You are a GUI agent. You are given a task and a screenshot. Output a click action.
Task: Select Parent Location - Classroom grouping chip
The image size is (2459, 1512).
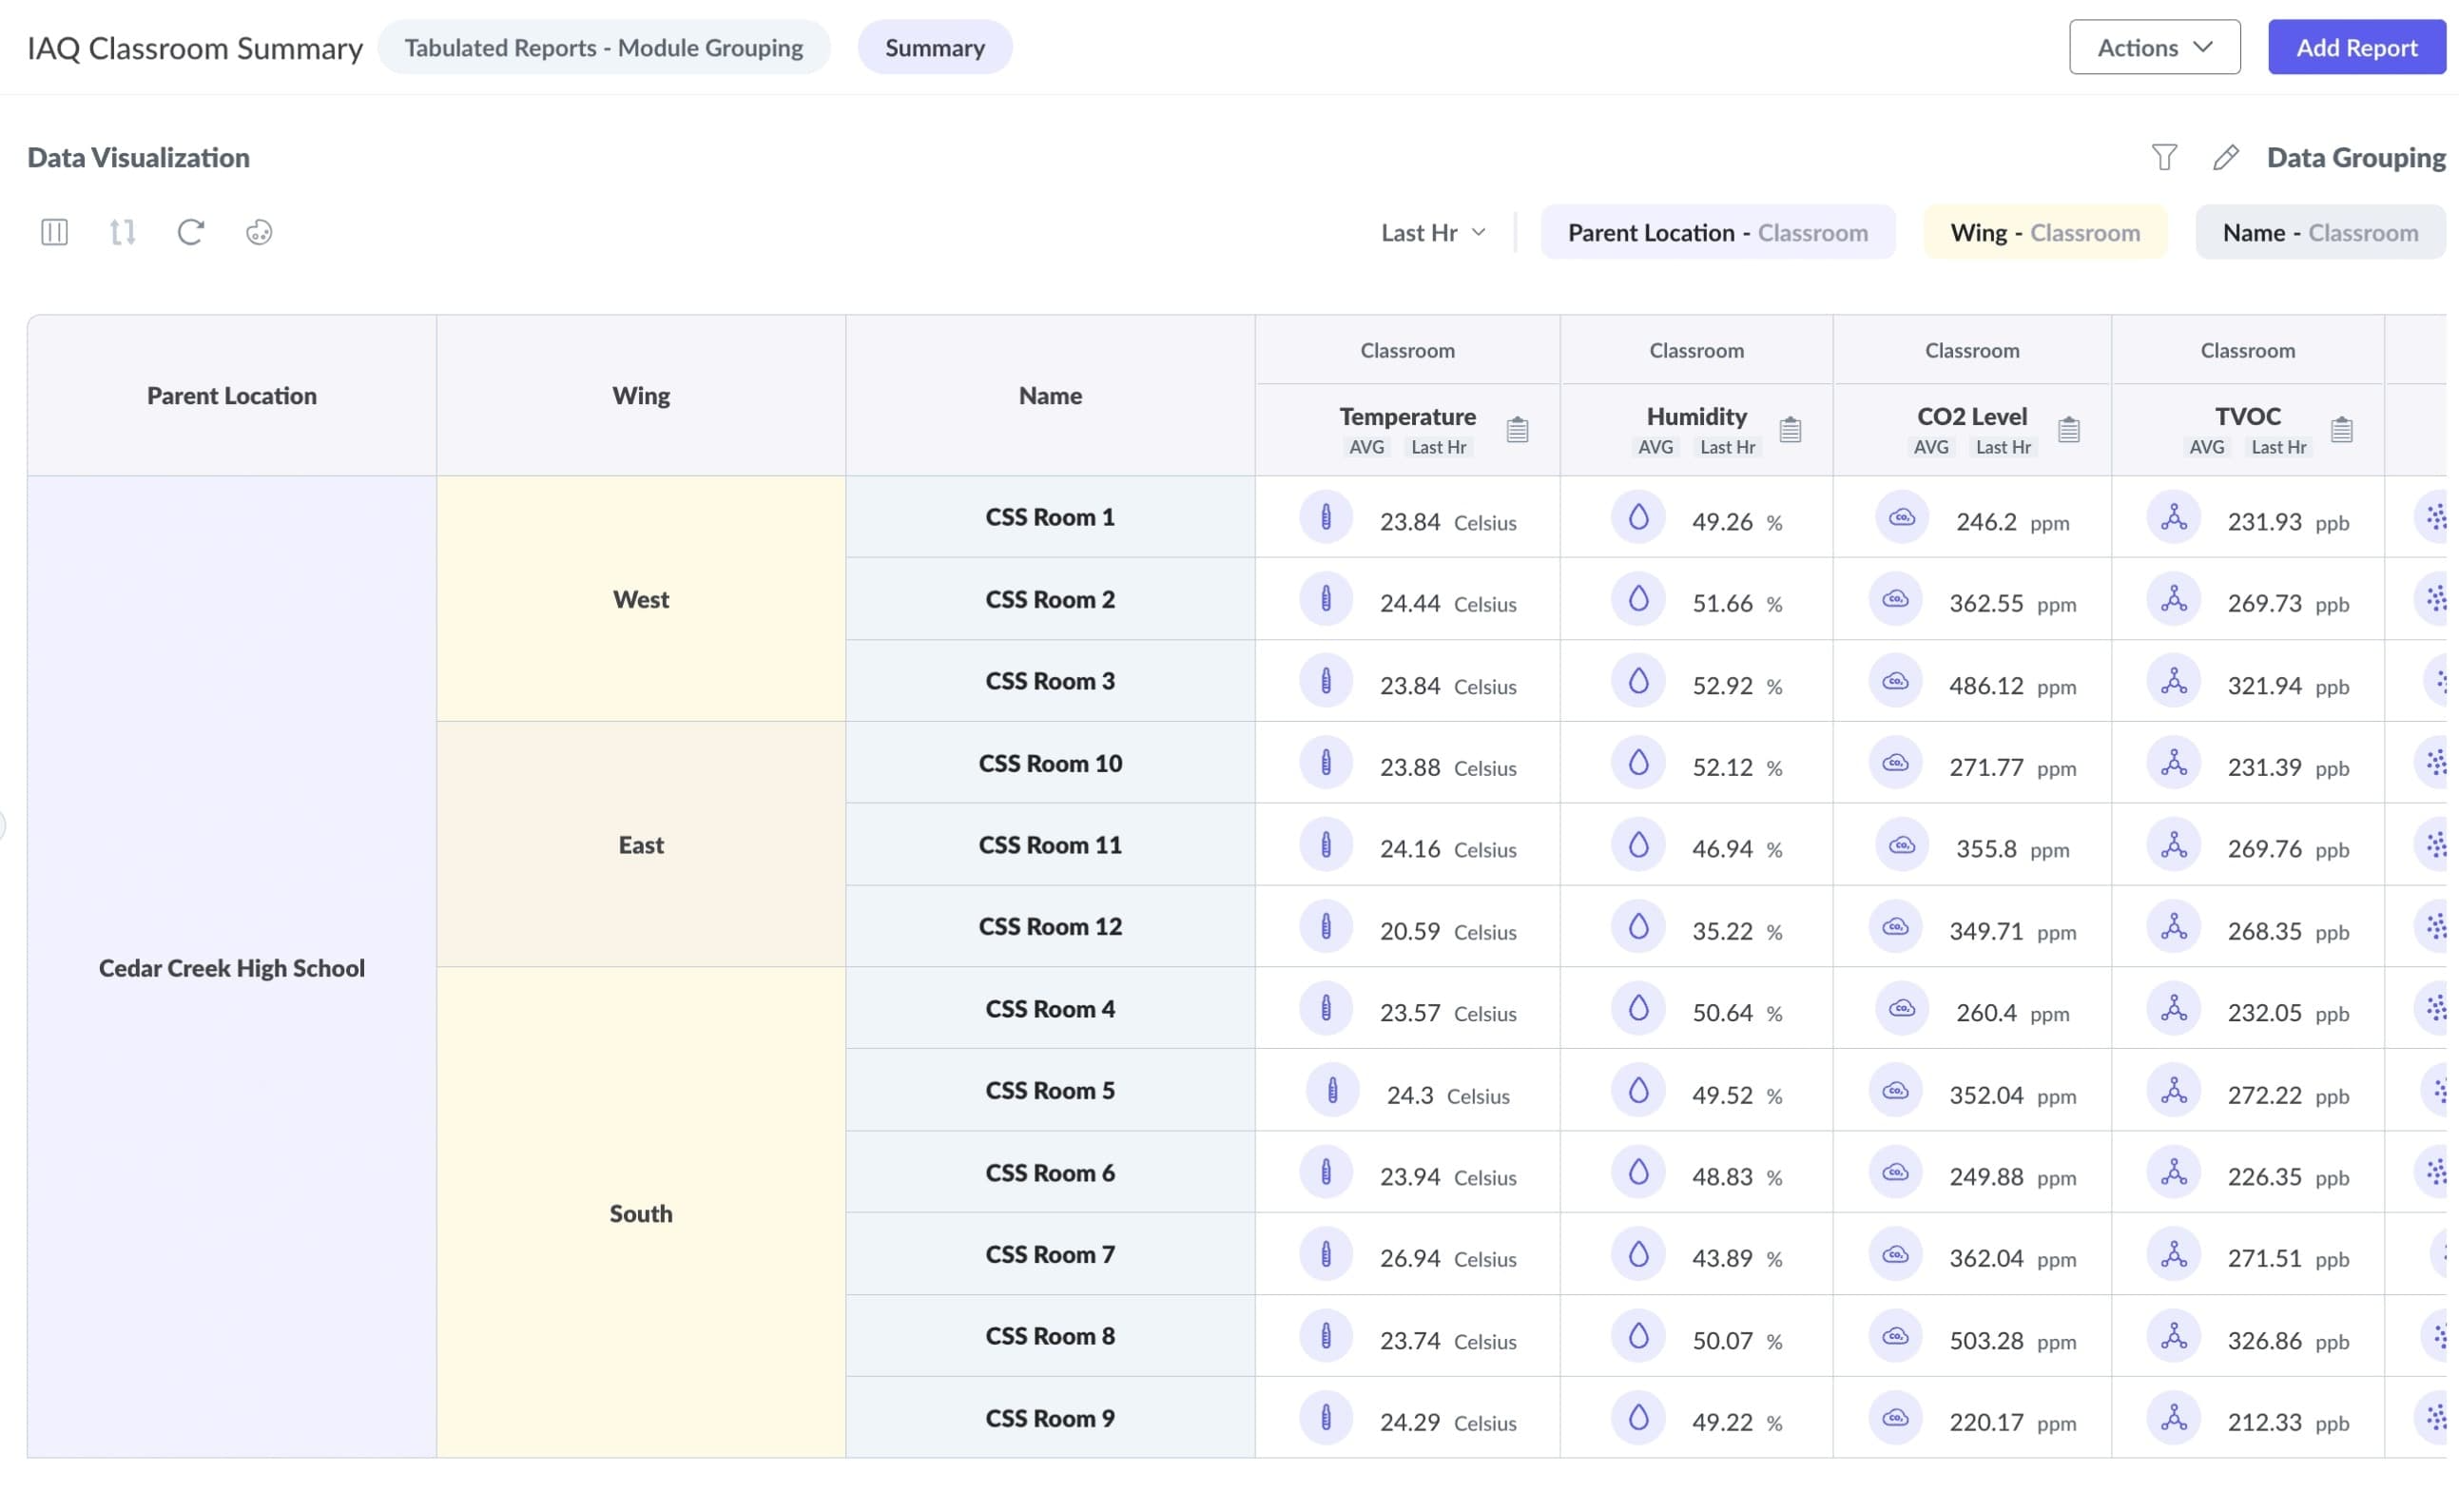(x=1717, y=233)
